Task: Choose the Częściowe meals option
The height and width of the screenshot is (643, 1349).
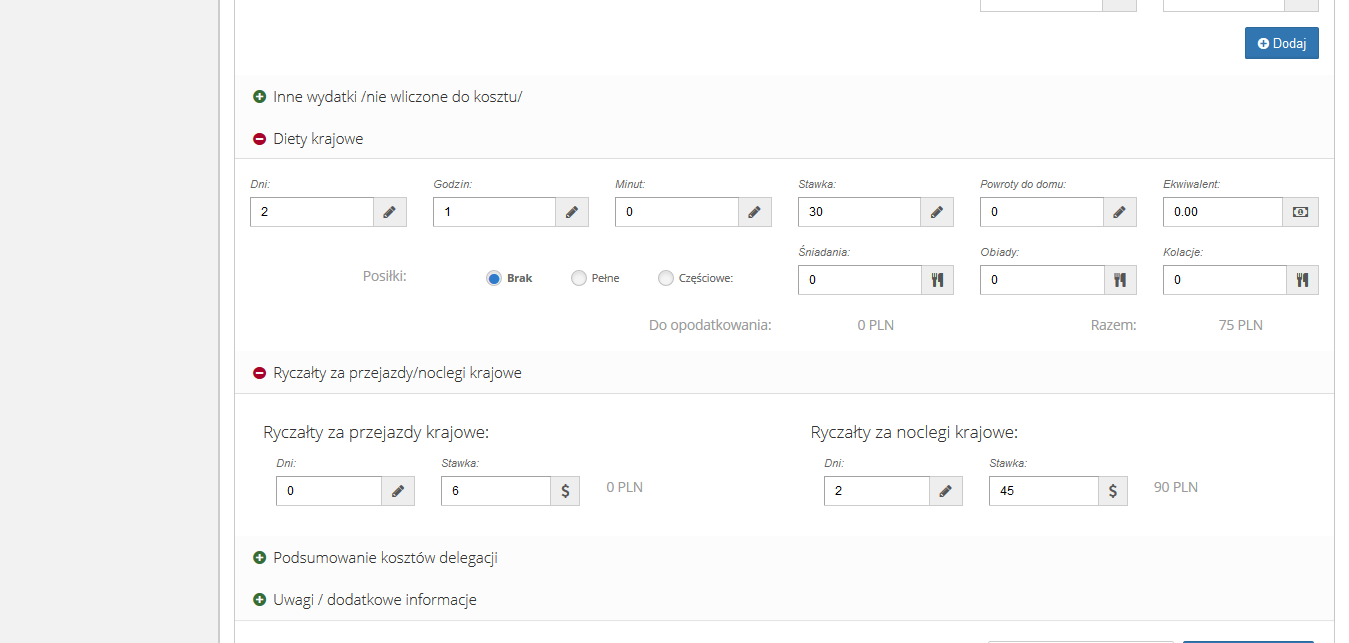Action: pyautogui.click(x=666, y=279)
